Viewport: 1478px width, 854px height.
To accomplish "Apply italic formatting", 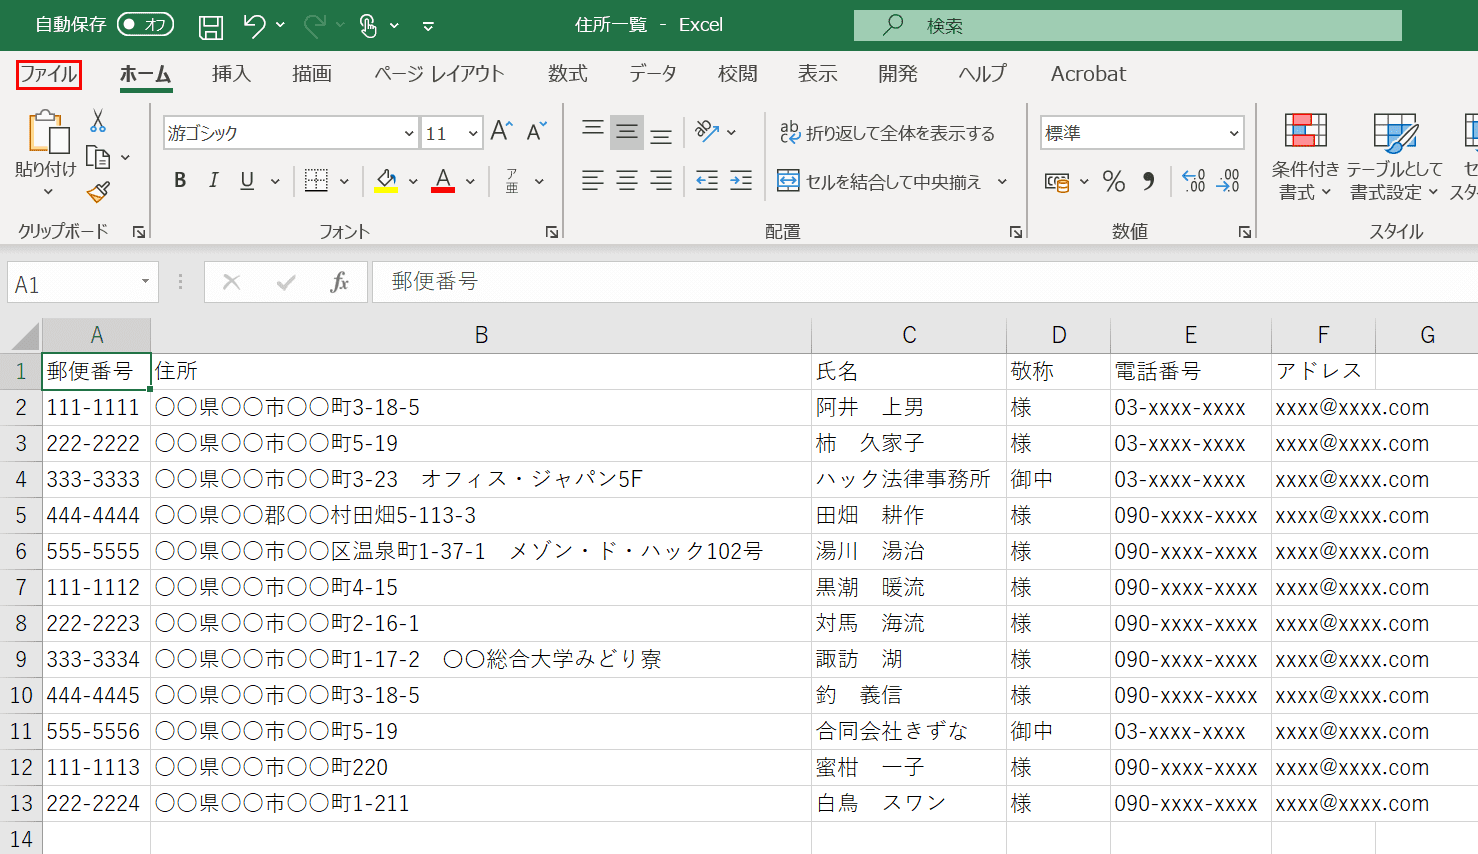I will point(213,181).
